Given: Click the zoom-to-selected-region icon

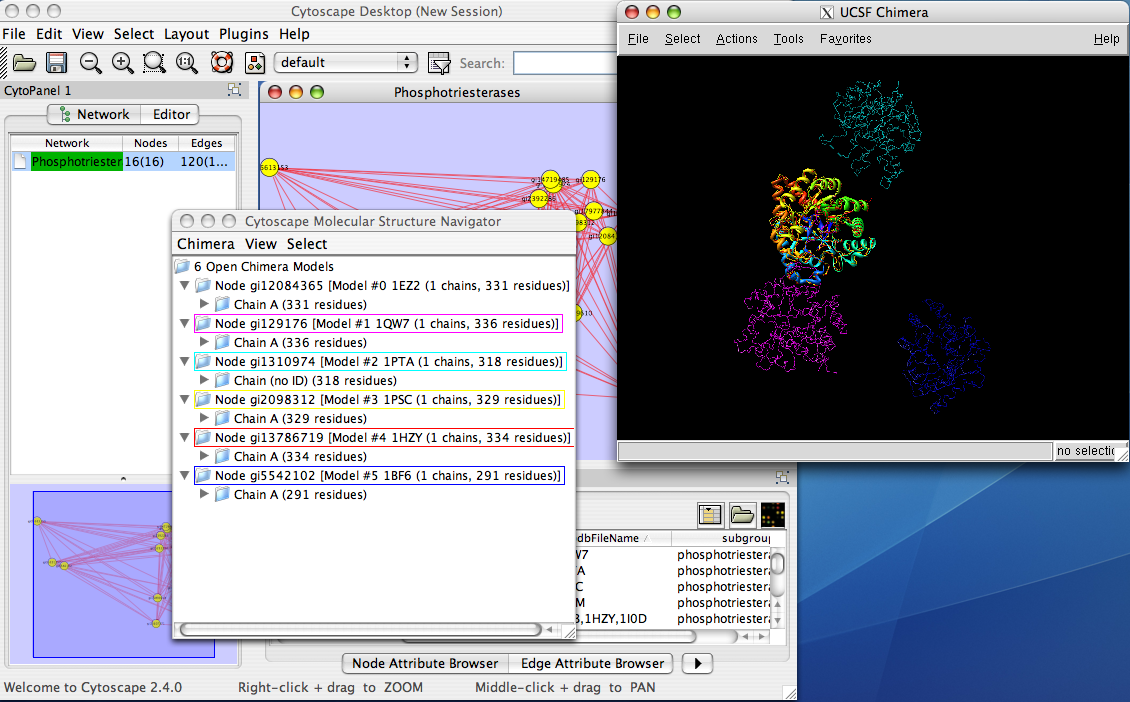Looking at the screenshot, I should 154,63.
